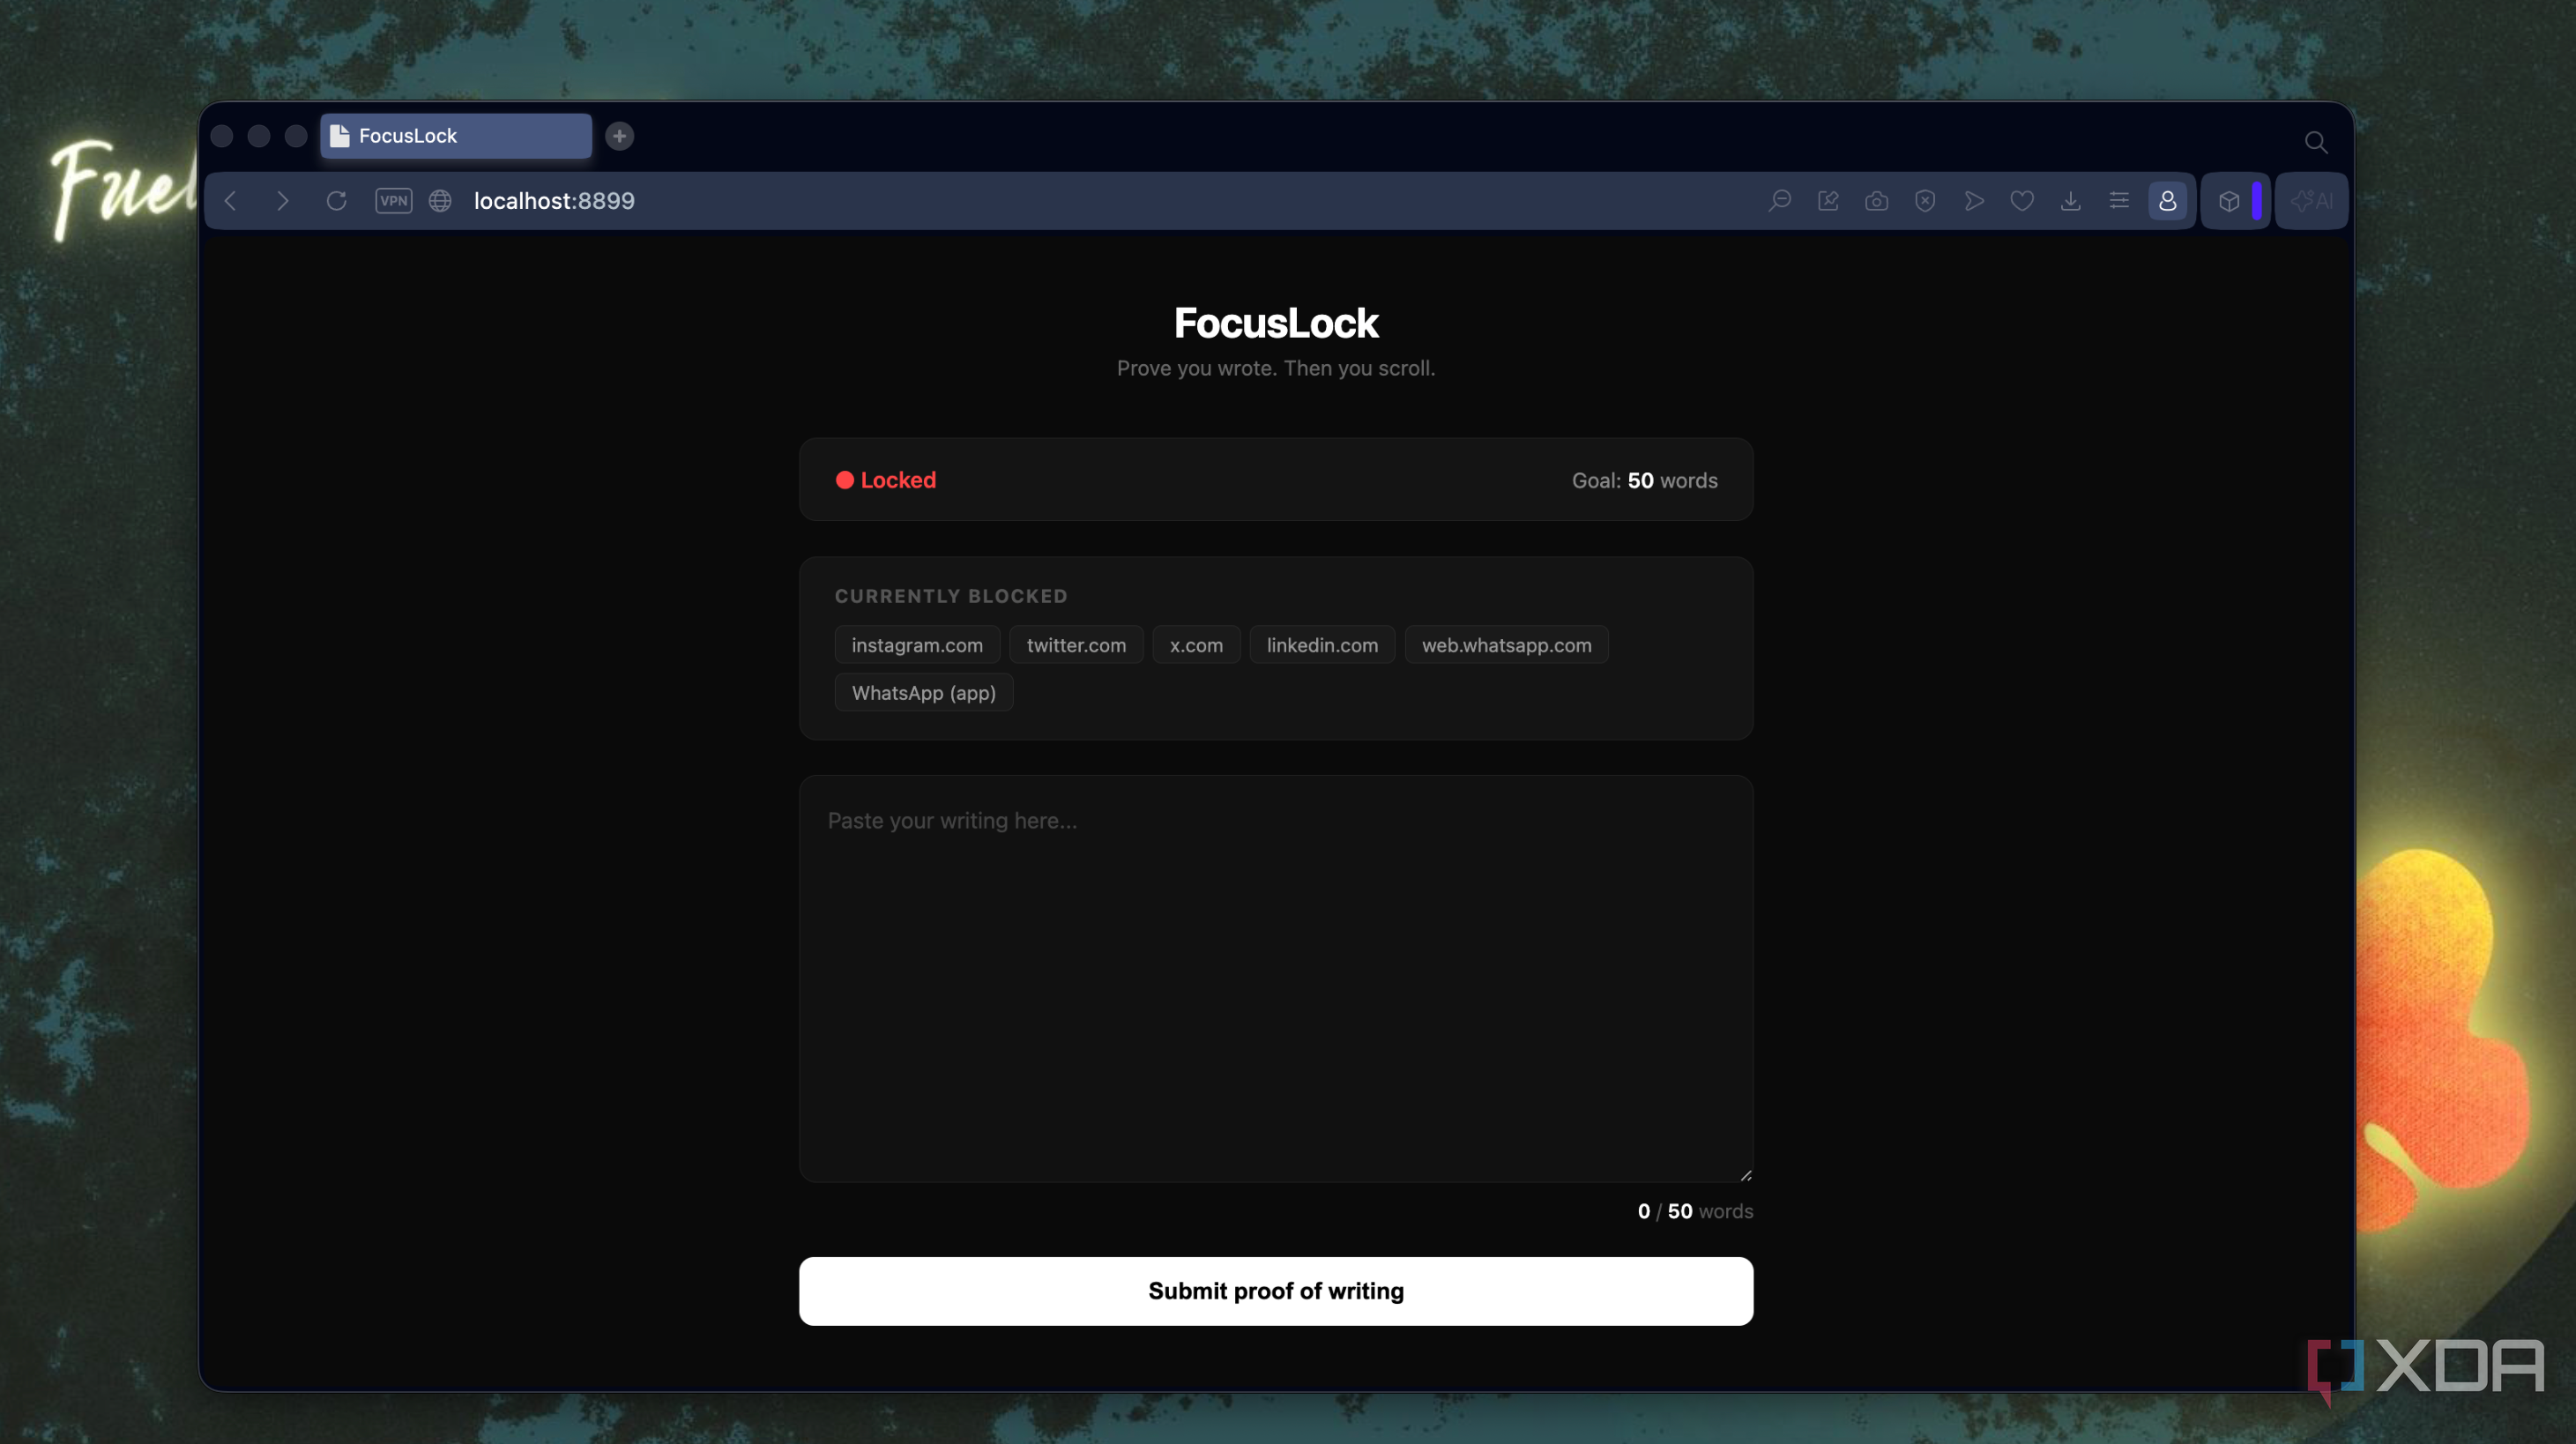Open a new tab with plus button
Viewport: 2576px width, 1444px height.
(x=619, y=136)
